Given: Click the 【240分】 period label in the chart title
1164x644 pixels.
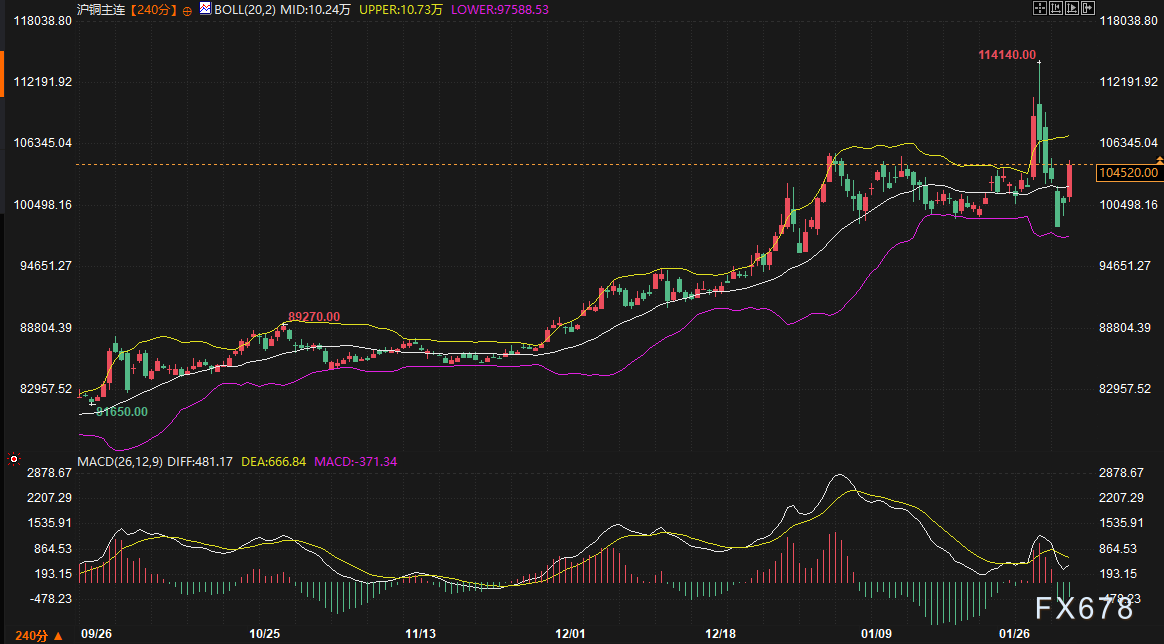Looking at the screenshot, I should pos(153,10).
